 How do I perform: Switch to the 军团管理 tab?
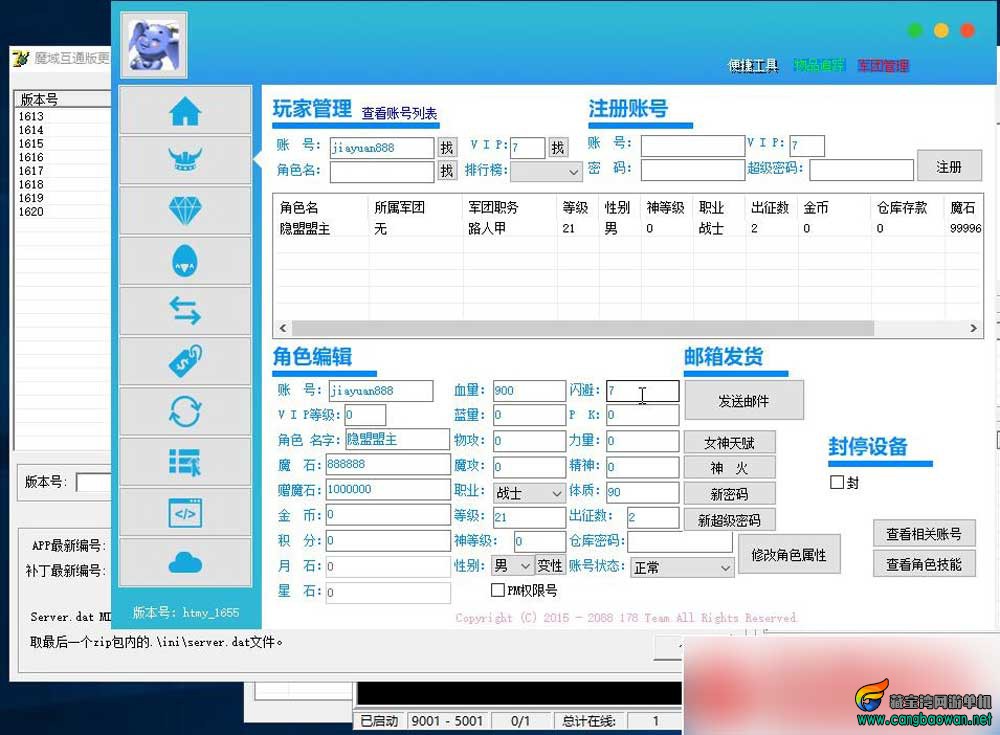(x=882, y=66)
